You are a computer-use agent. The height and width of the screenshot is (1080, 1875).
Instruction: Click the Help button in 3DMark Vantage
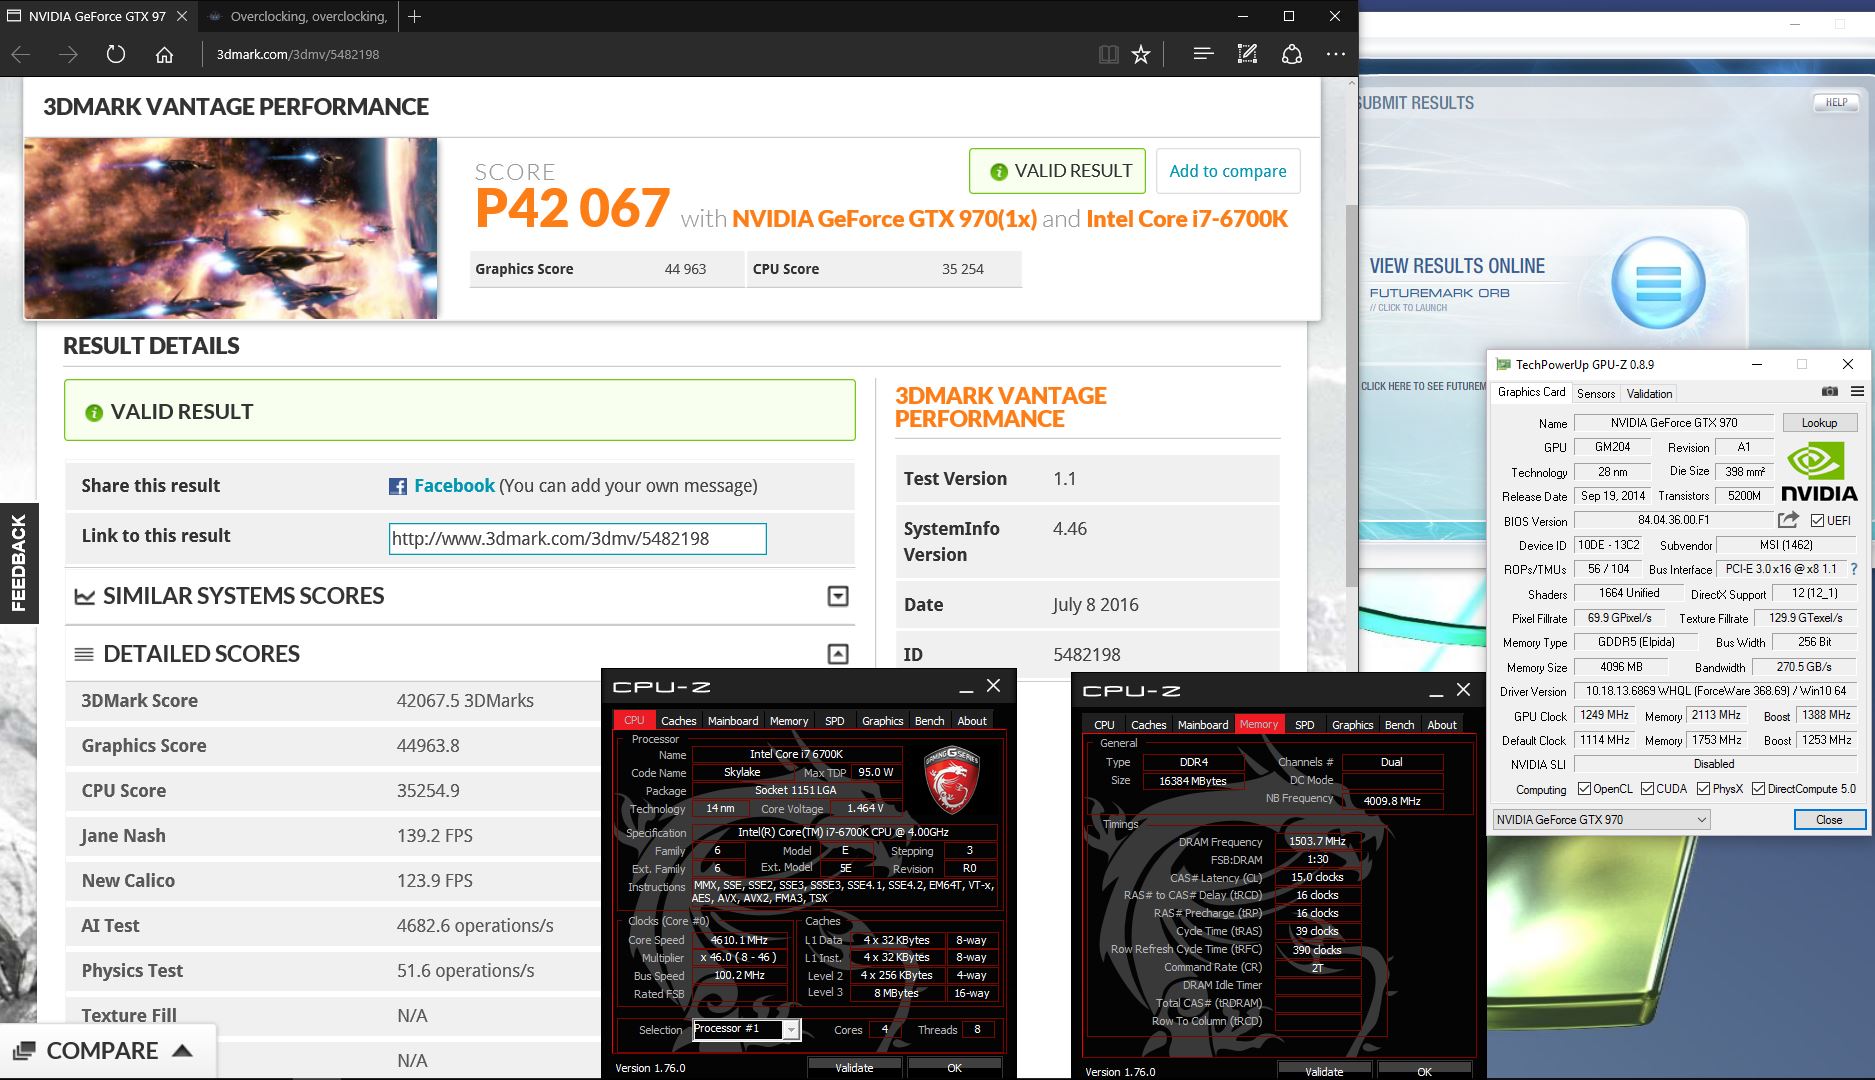1836,102
